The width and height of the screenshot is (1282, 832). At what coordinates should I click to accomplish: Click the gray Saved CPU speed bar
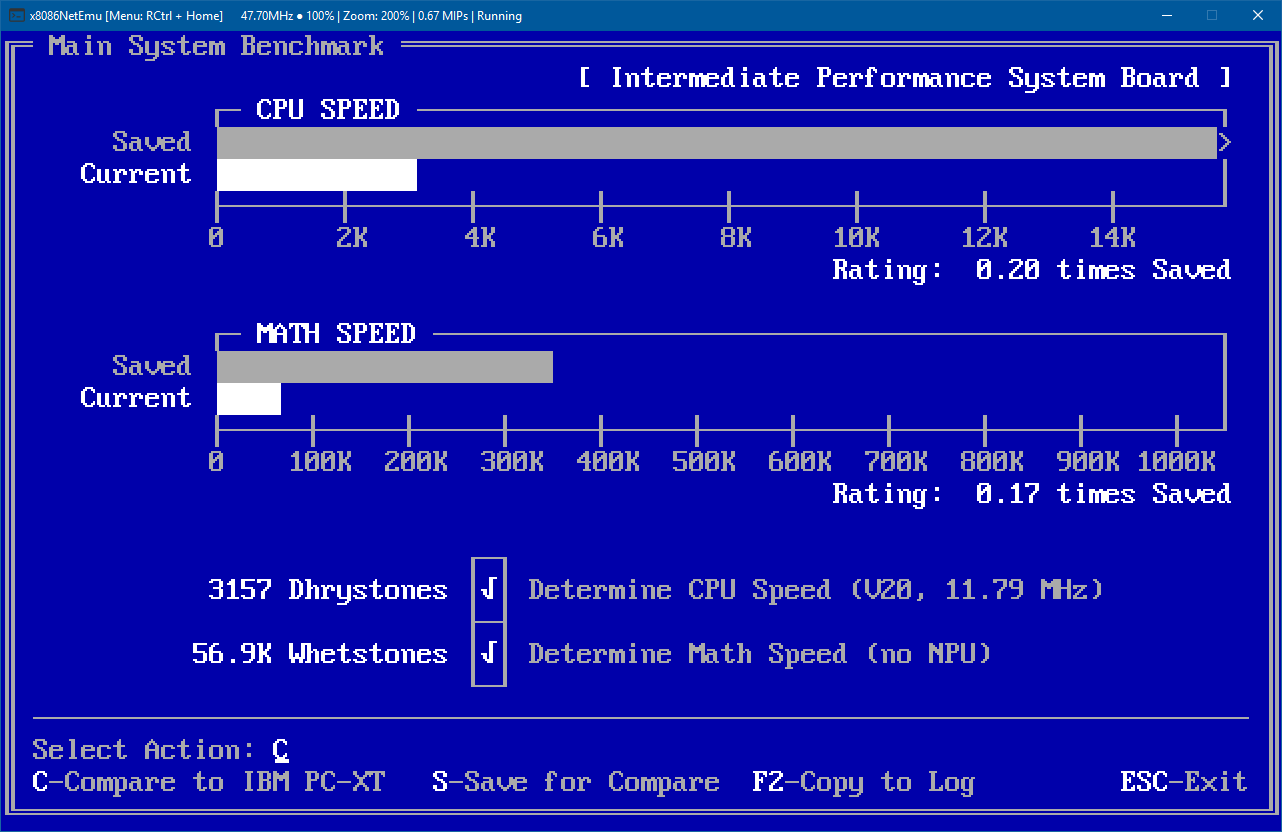(x=716, y=143)
